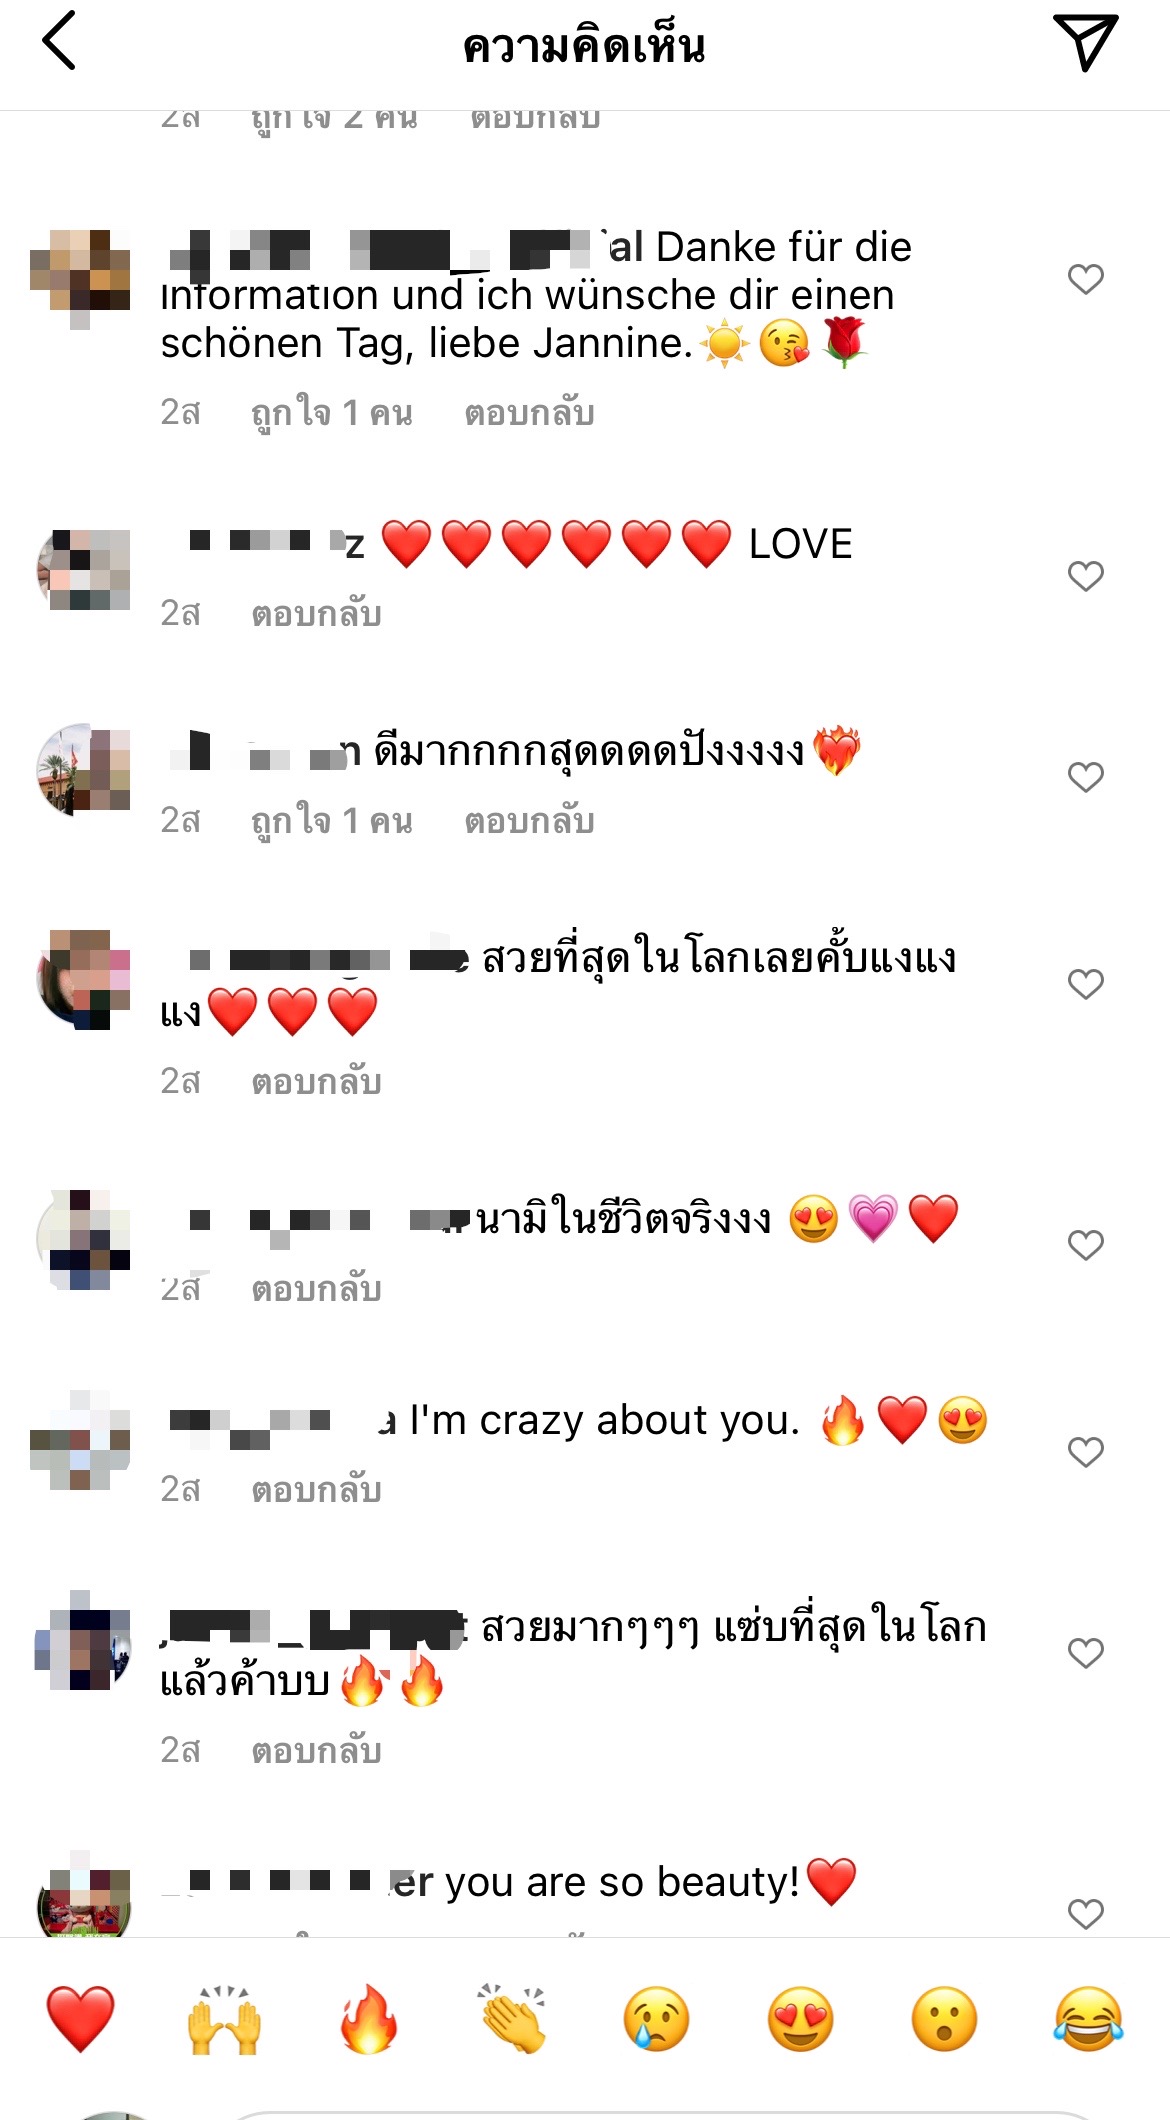Insert the laughing tears quick emoji
This screenshot has height=2120, width=1170.
click(1088, 2019)
